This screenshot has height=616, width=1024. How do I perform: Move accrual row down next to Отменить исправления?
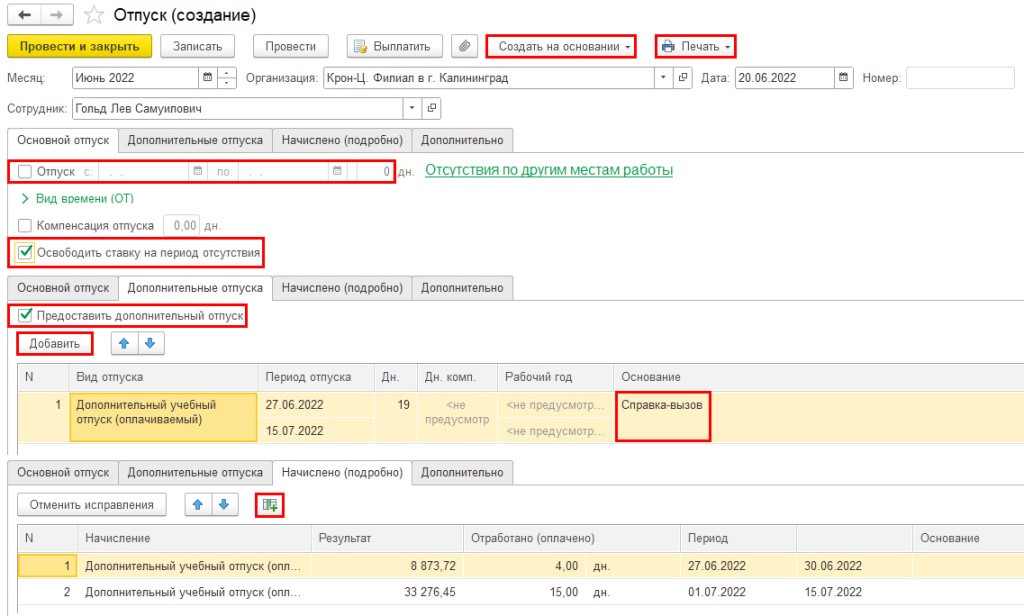(224, 504)
